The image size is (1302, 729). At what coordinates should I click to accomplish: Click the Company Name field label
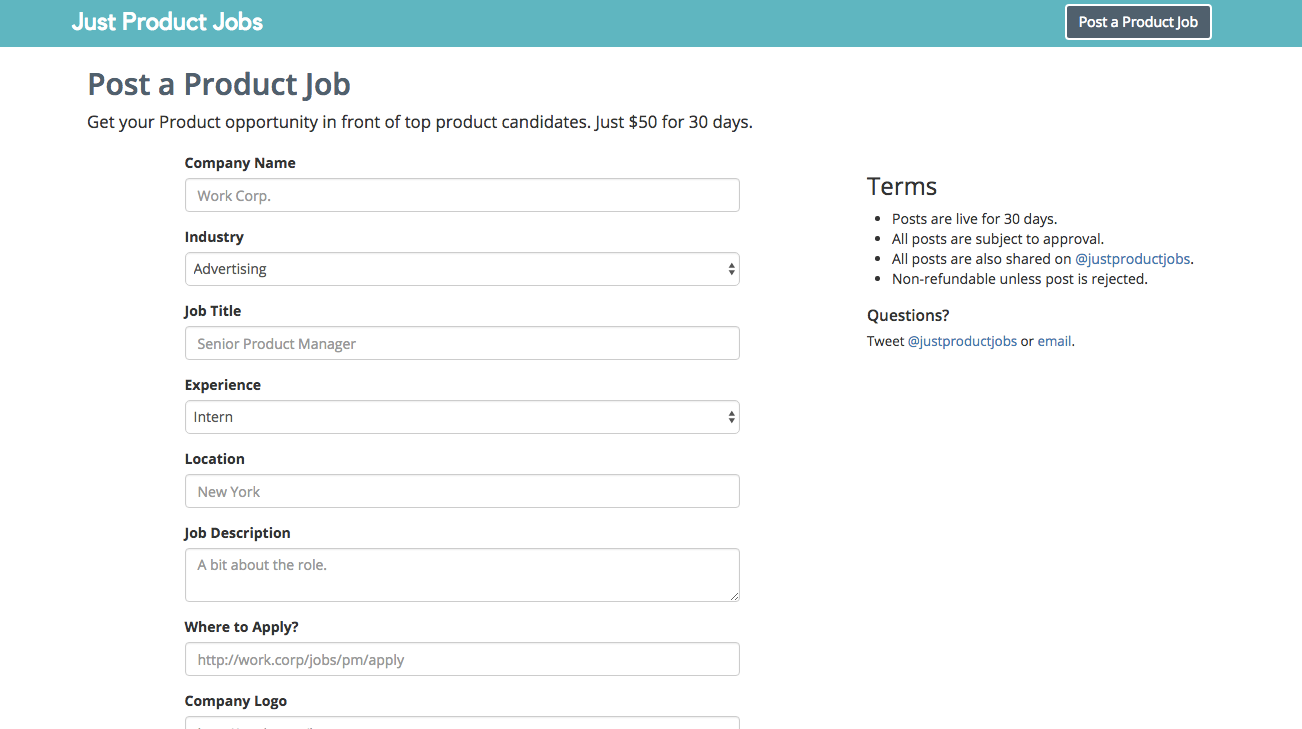pyautogui.click(x=240, y=163)
